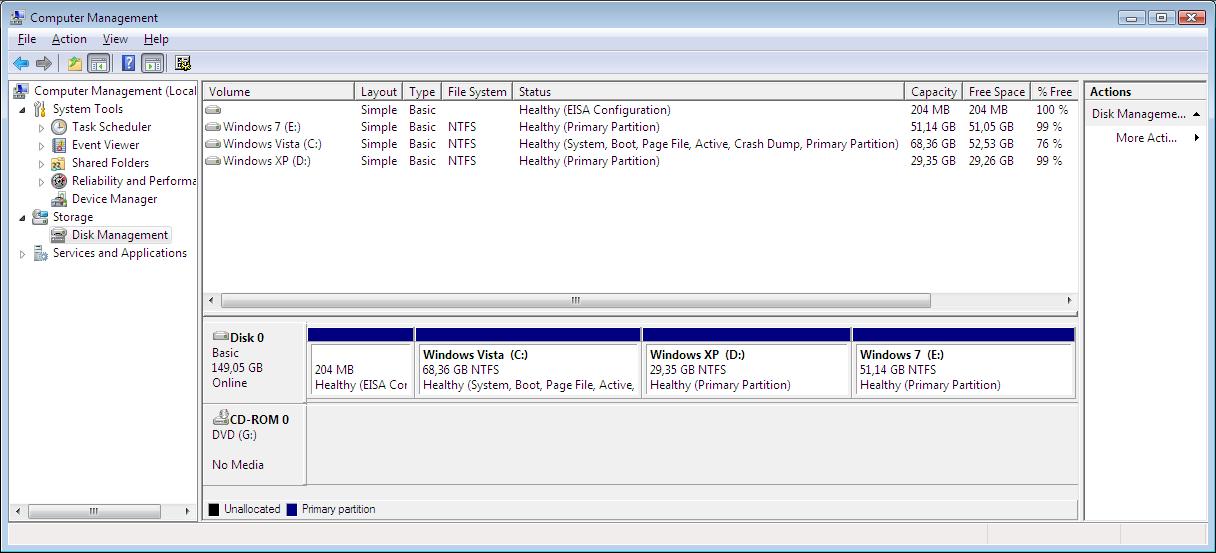Select Device Manager in the tree
The width and height of the screenshot is (1216, 553).
coord(114,199)
